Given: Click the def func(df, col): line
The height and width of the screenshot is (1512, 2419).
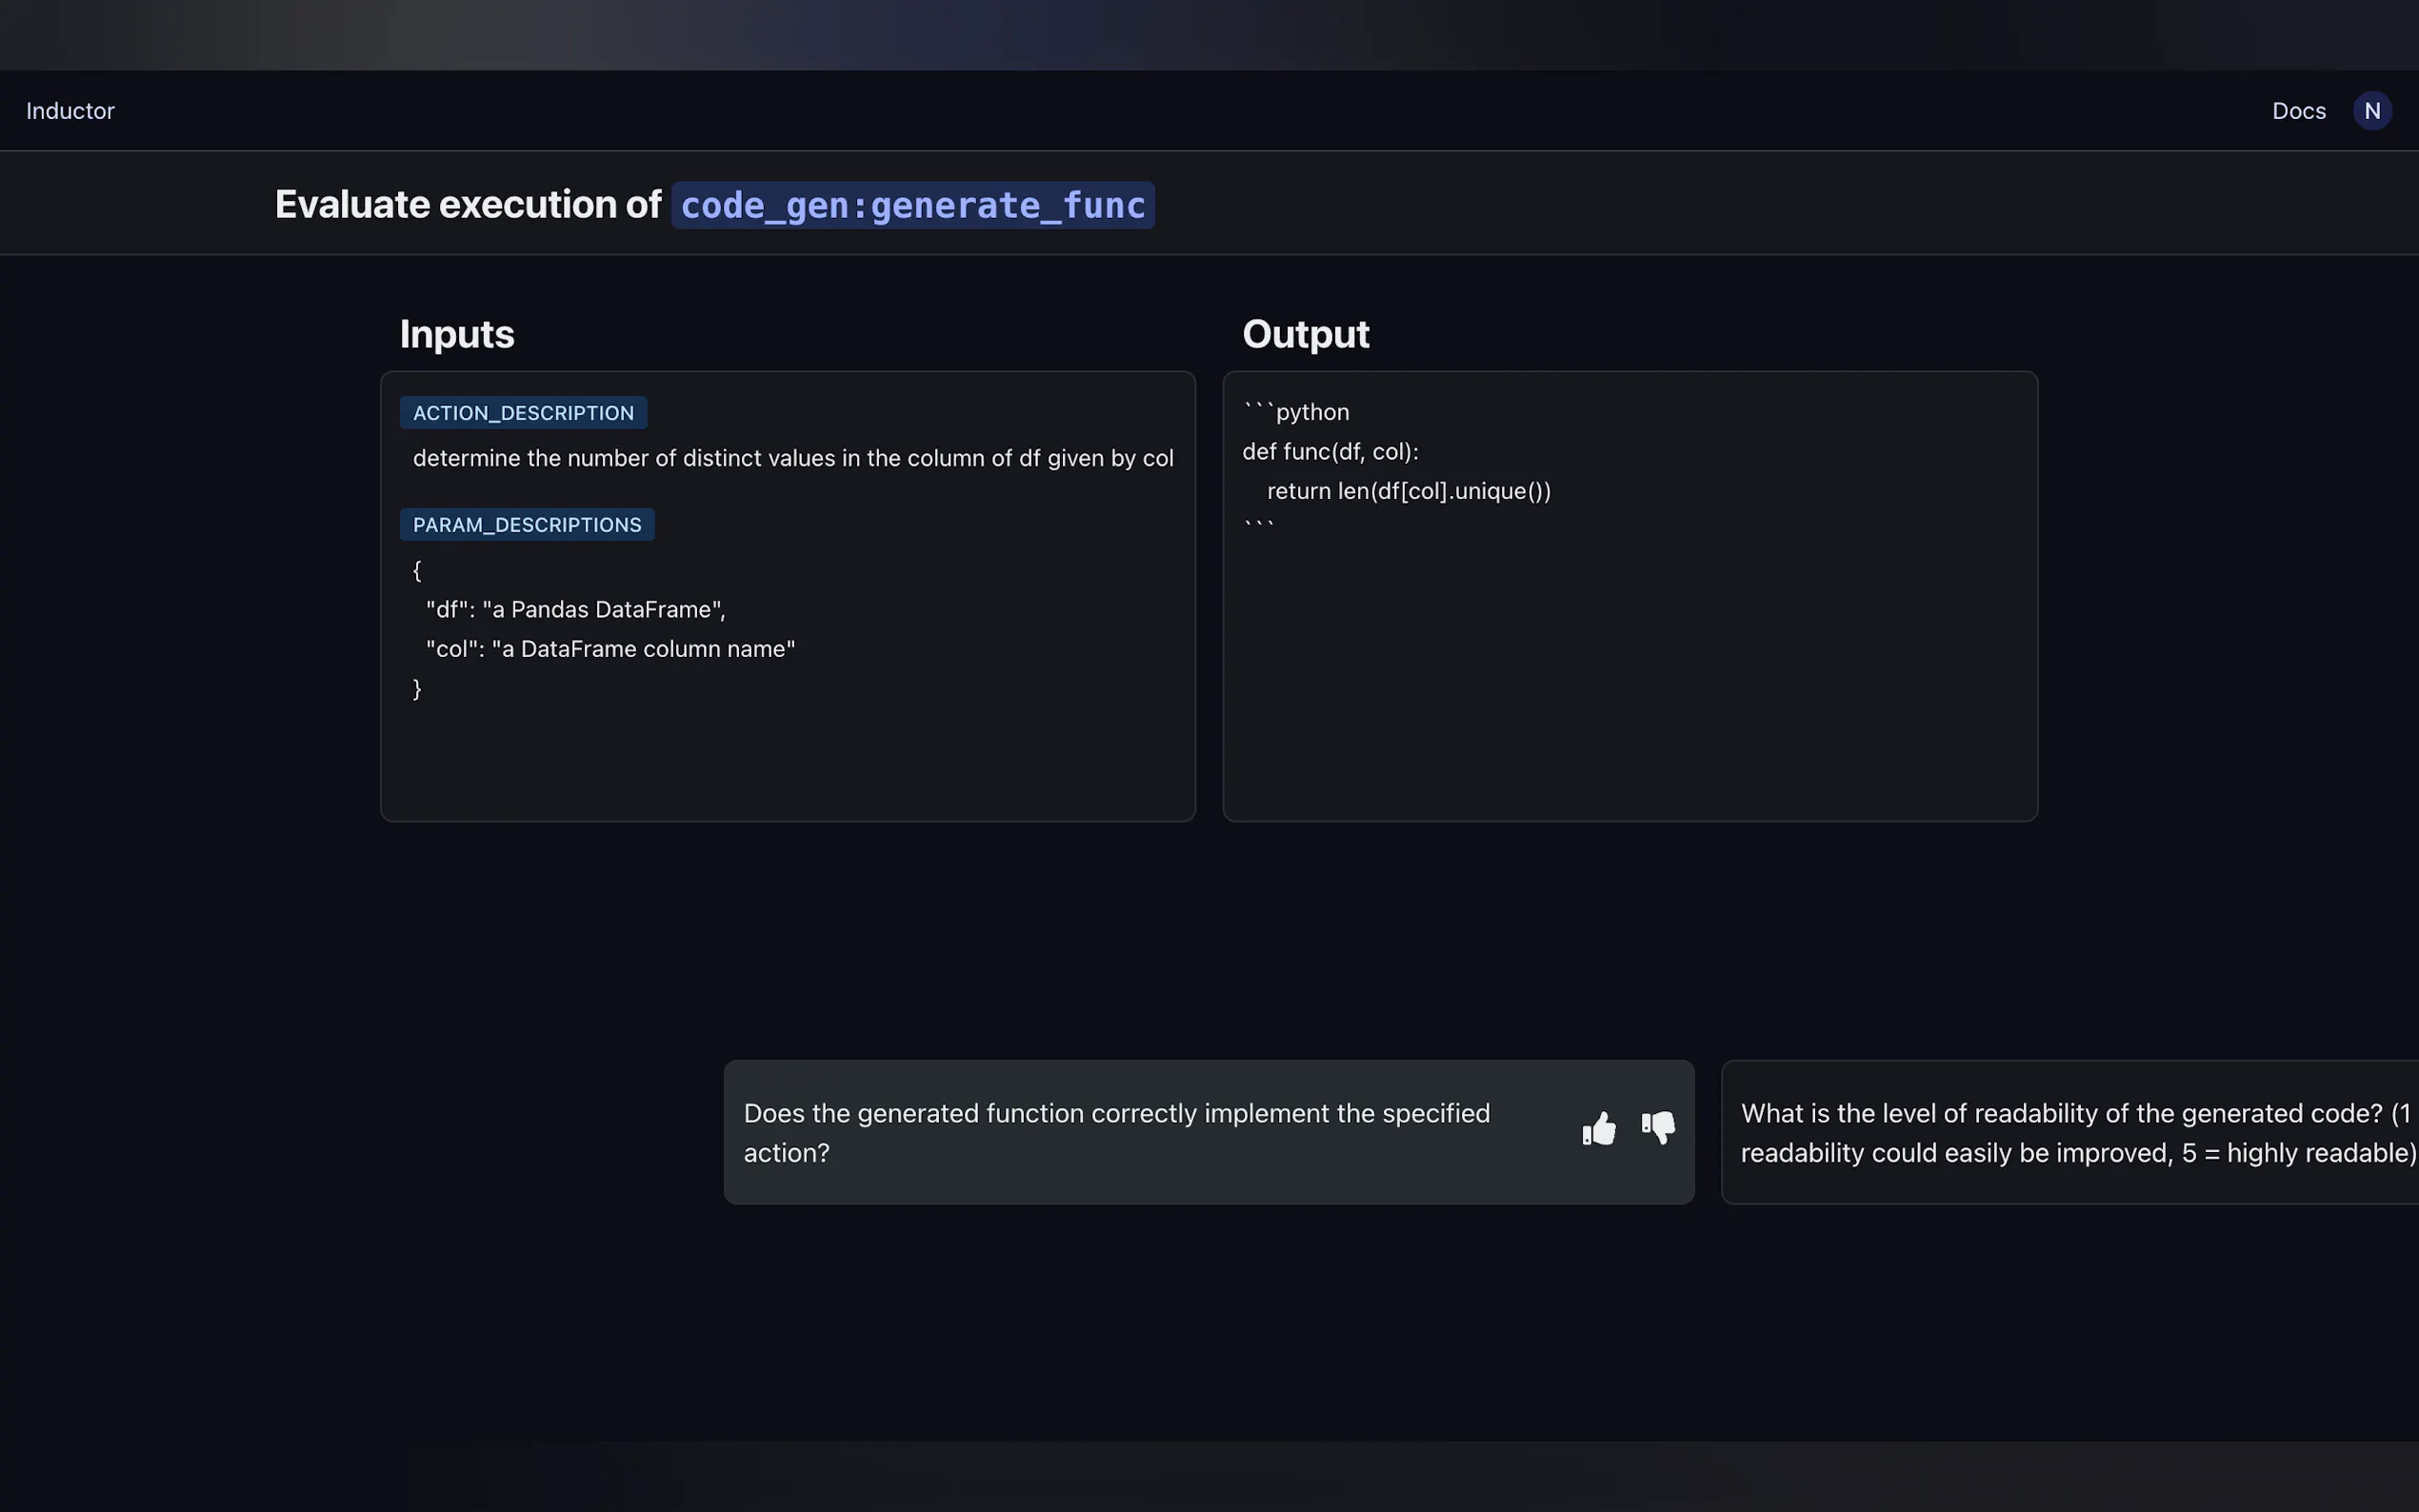Looking at the screenshot, I should click(x=1330, y=452).
